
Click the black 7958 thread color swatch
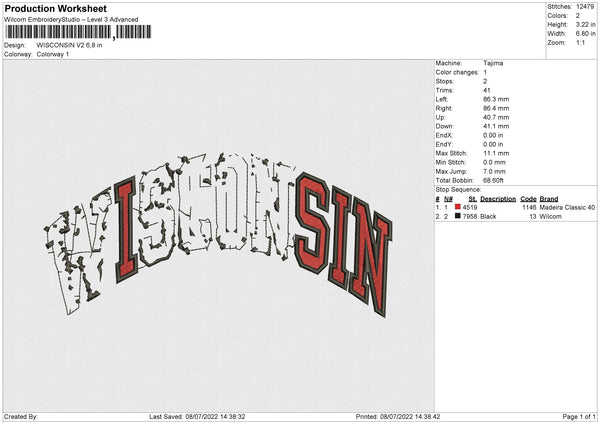[457, 216]
